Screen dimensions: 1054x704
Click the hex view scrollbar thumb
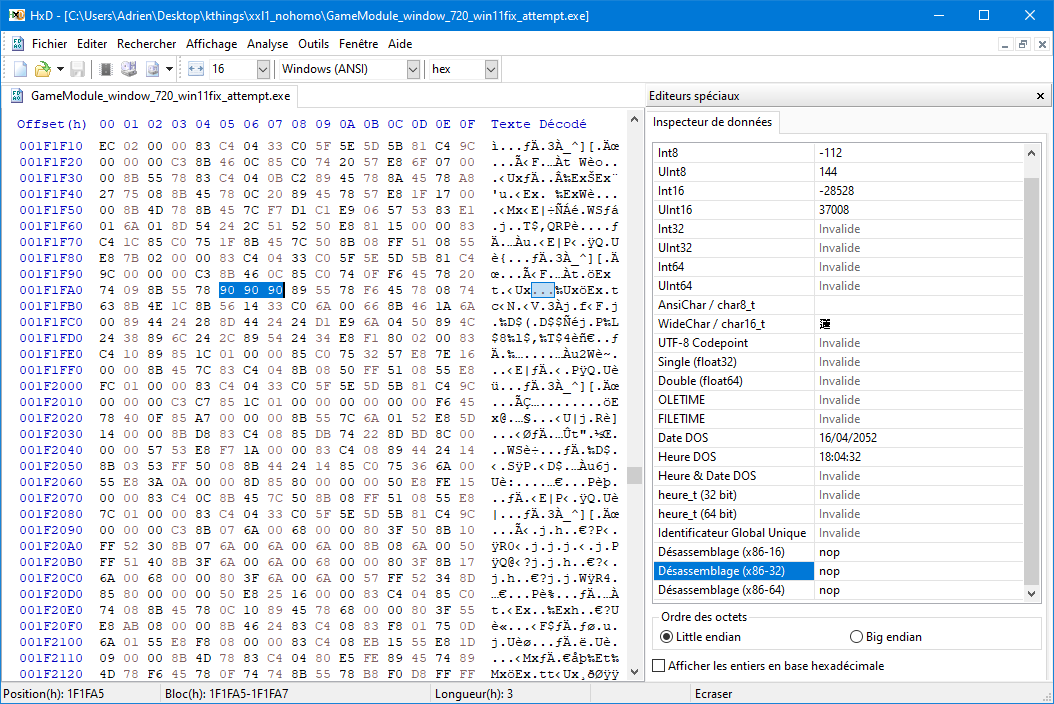[x=634, y=475]
